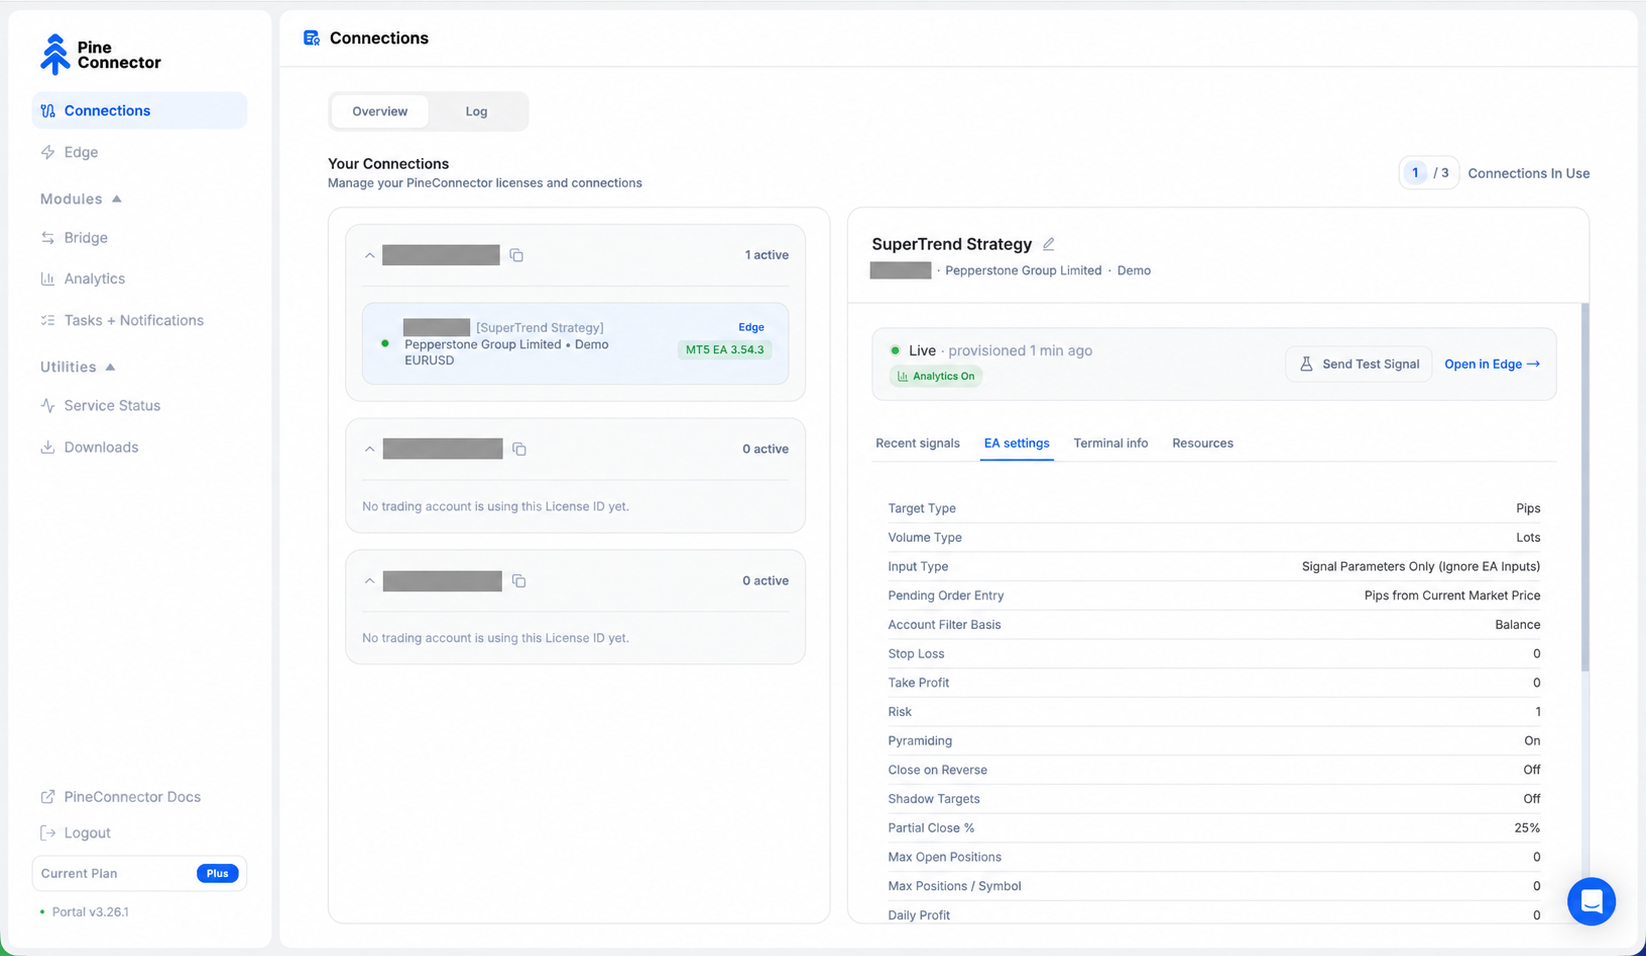1646x956 pixels.
Task: Send Test Signal button
Action: 1359,364
